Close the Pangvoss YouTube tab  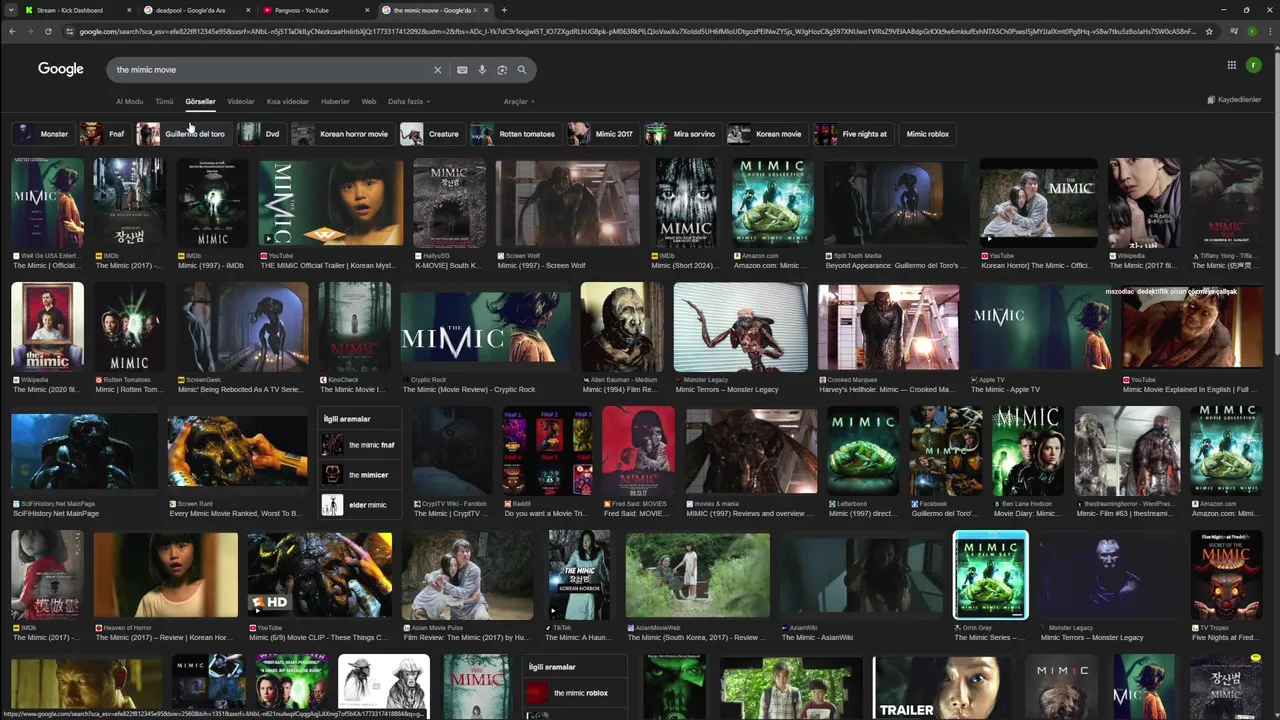tap(367, 10)
